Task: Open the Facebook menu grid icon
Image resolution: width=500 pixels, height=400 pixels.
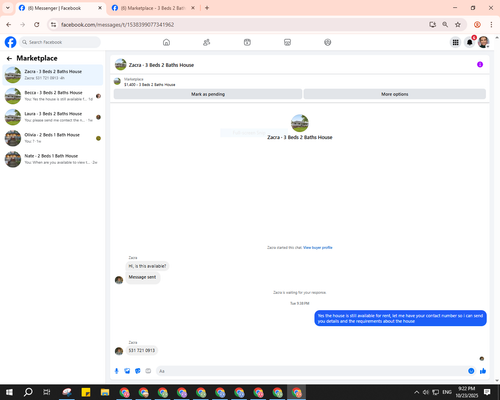Action: [455, 42]
